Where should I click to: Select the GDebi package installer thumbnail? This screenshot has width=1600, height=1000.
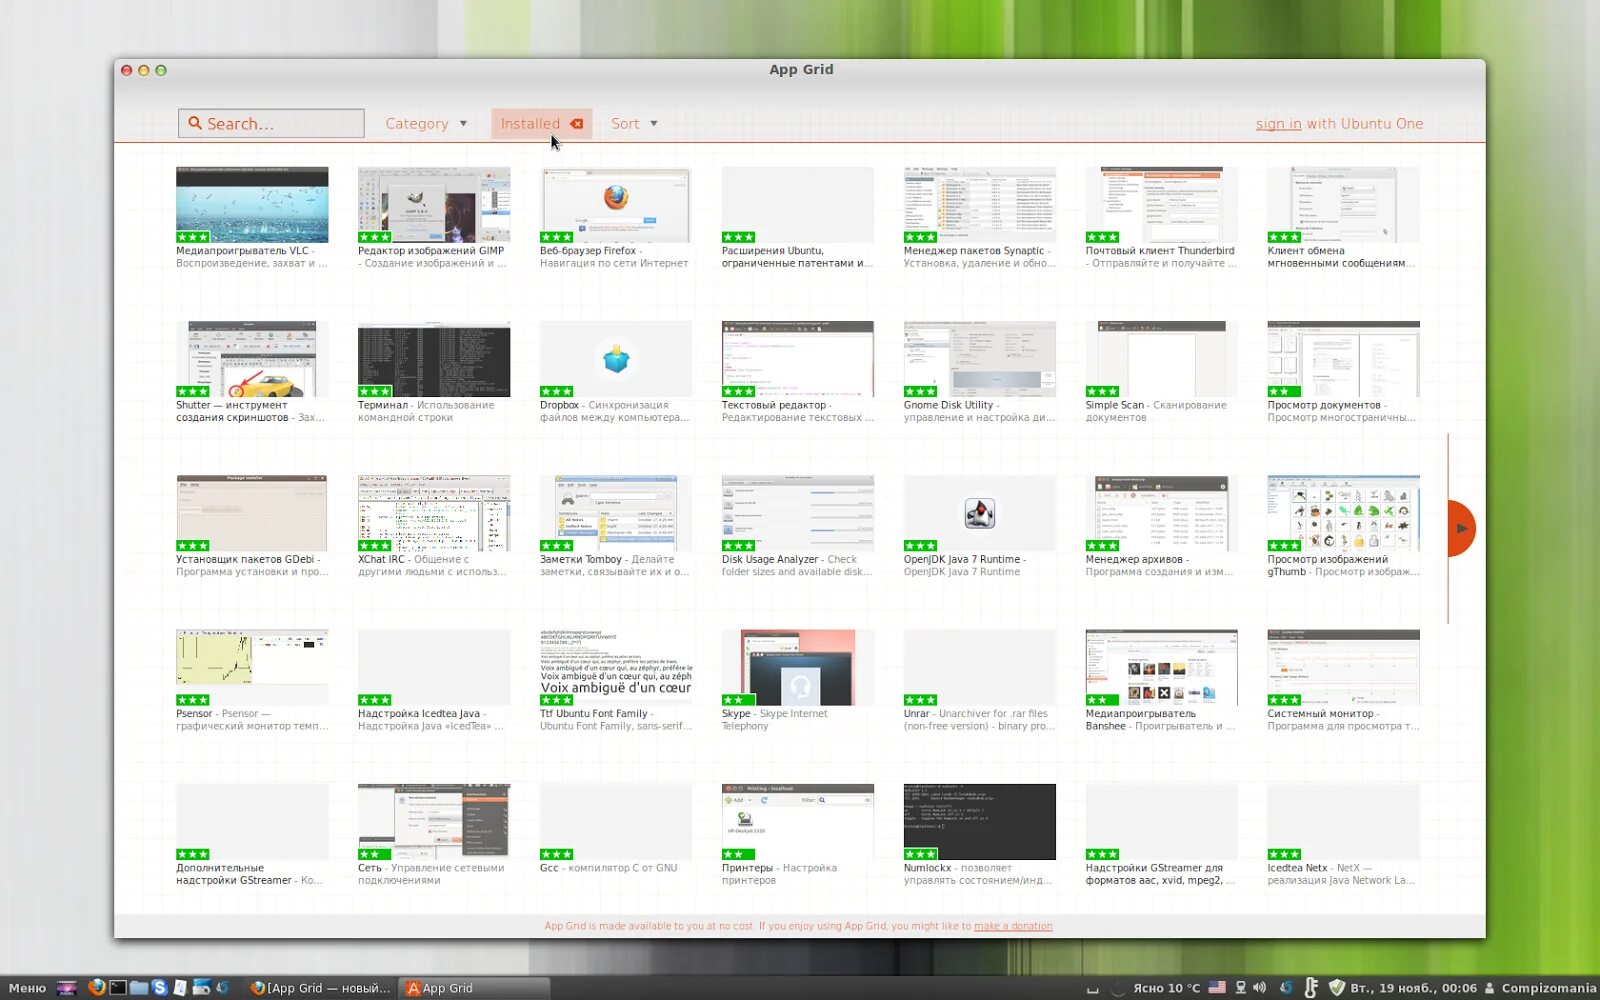click(252, 513)
